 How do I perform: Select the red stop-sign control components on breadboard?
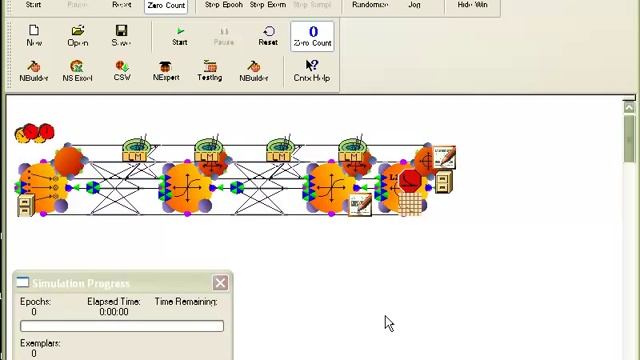(x=35, y=133)
